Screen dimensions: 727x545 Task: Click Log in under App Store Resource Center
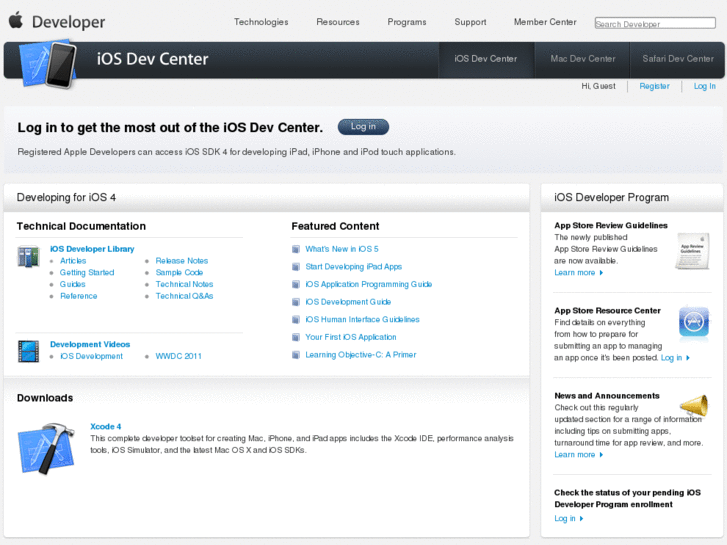(x=675, y=358)
